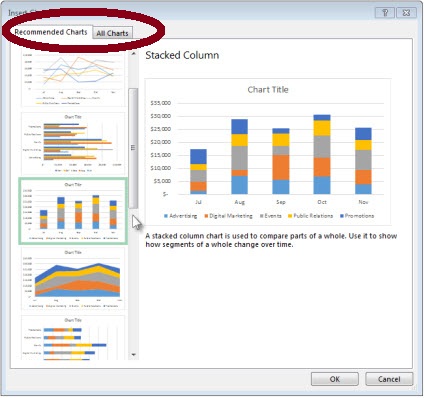425x398 pixels.
Task: Open dialog help question mark button
Action: (385, 13)
